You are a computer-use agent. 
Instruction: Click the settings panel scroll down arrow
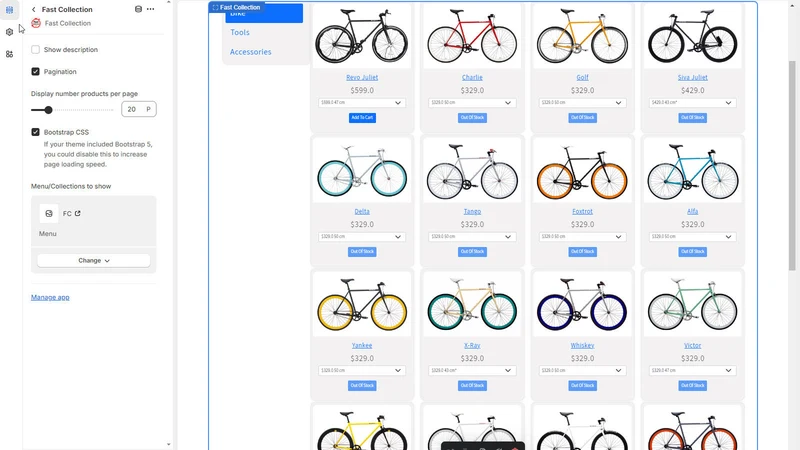[x=169, y=445]
